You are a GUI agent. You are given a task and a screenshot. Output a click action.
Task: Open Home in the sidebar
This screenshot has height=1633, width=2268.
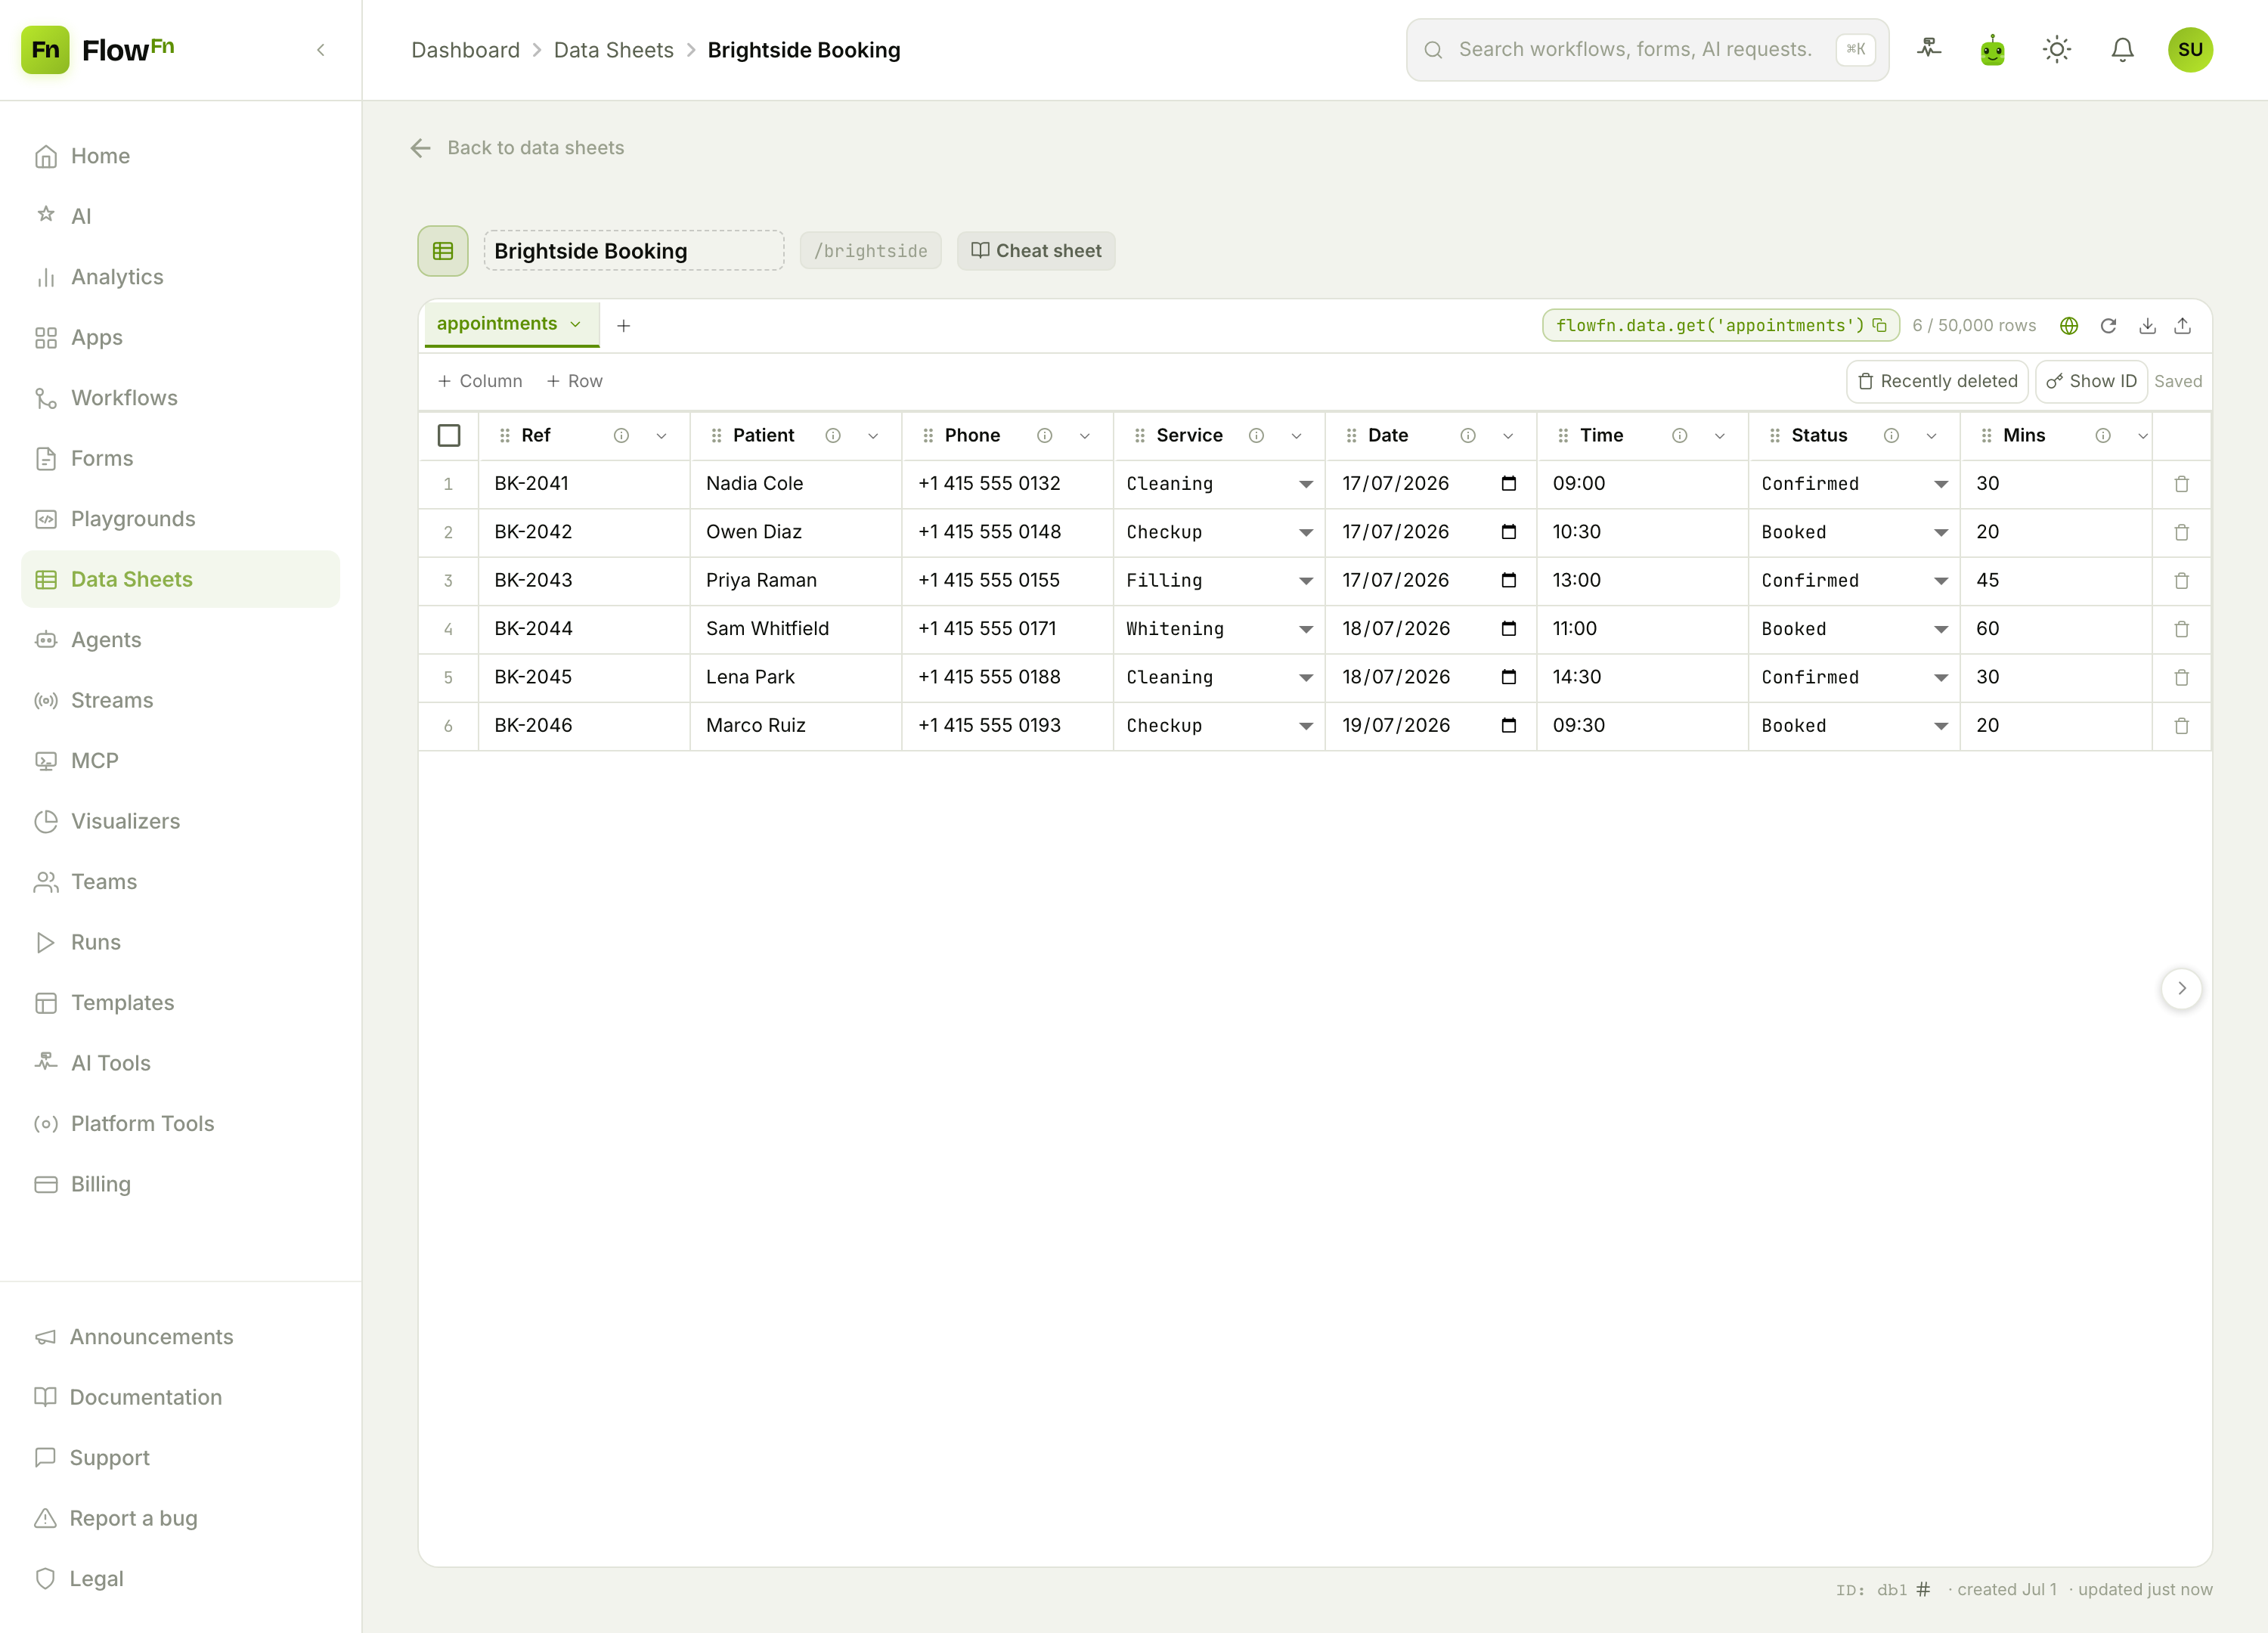coord(180,156)
